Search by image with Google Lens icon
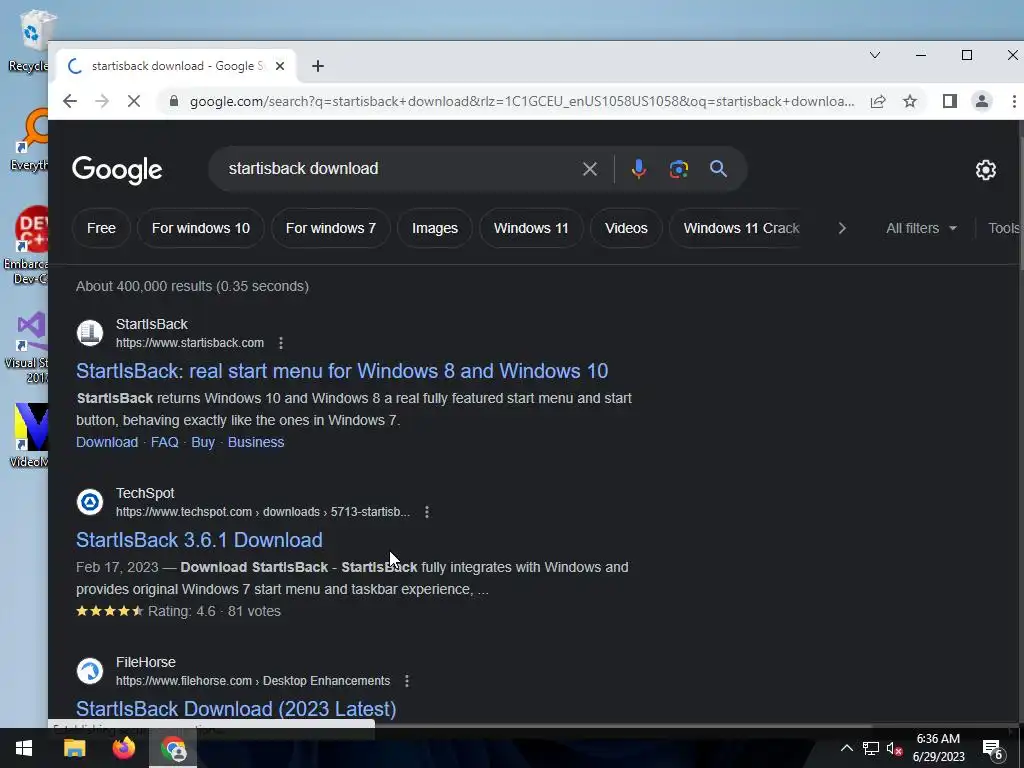1024x768 pixels. point(679,169)
